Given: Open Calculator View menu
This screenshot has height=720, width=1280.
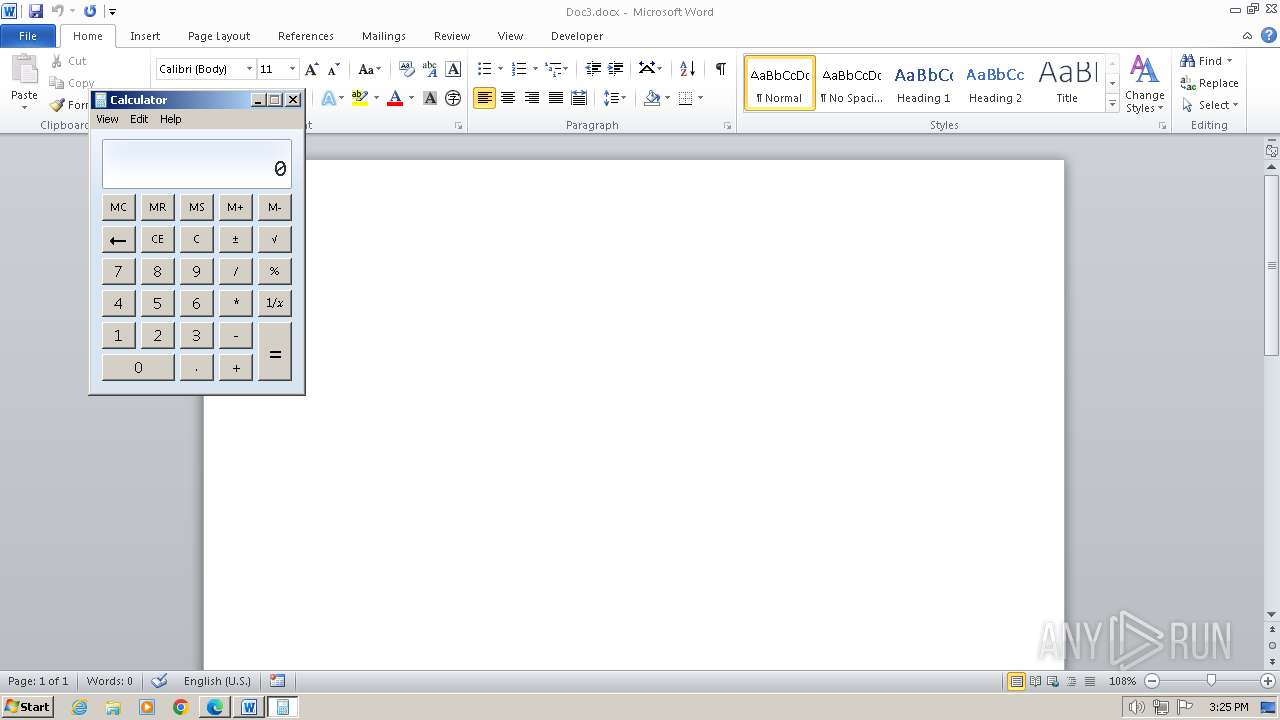Looking at the screenshot, I should click(107, 119).
